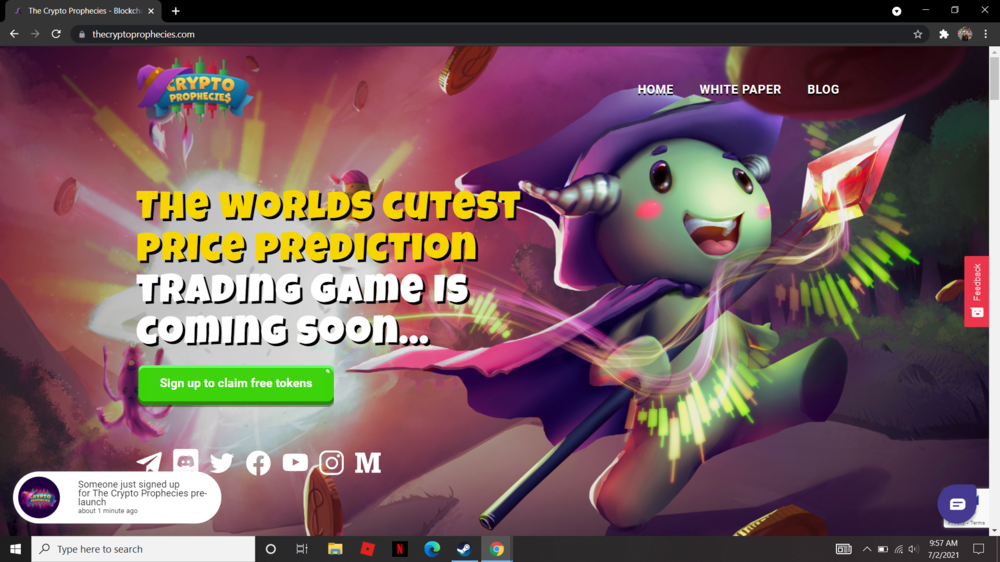Go to the BLOG page
This screenshot has height=562, width=1000.
[823, 89]
